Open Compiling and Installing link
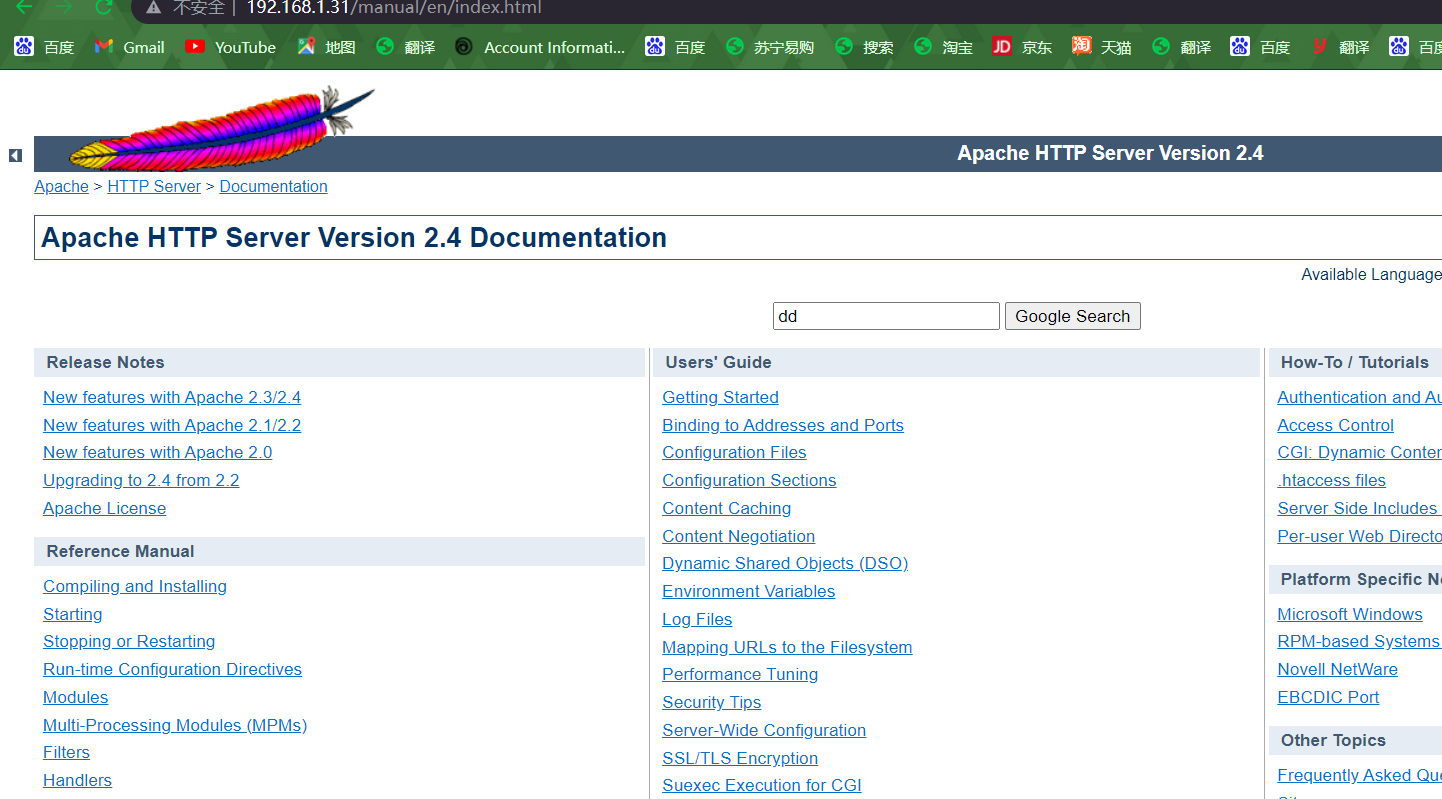The width and height of the screenshot is (1442, 799). click(x=135, y=586)
